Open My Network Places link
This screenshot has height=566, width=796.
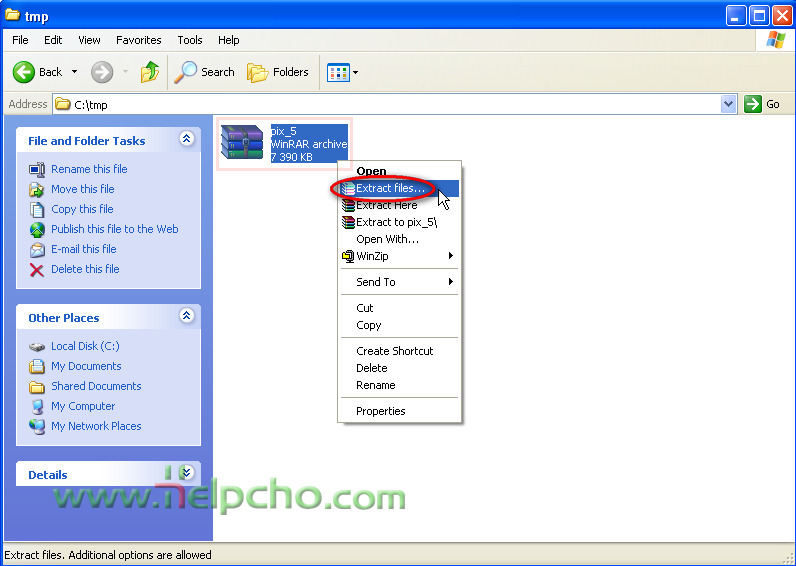pos(96,426)
